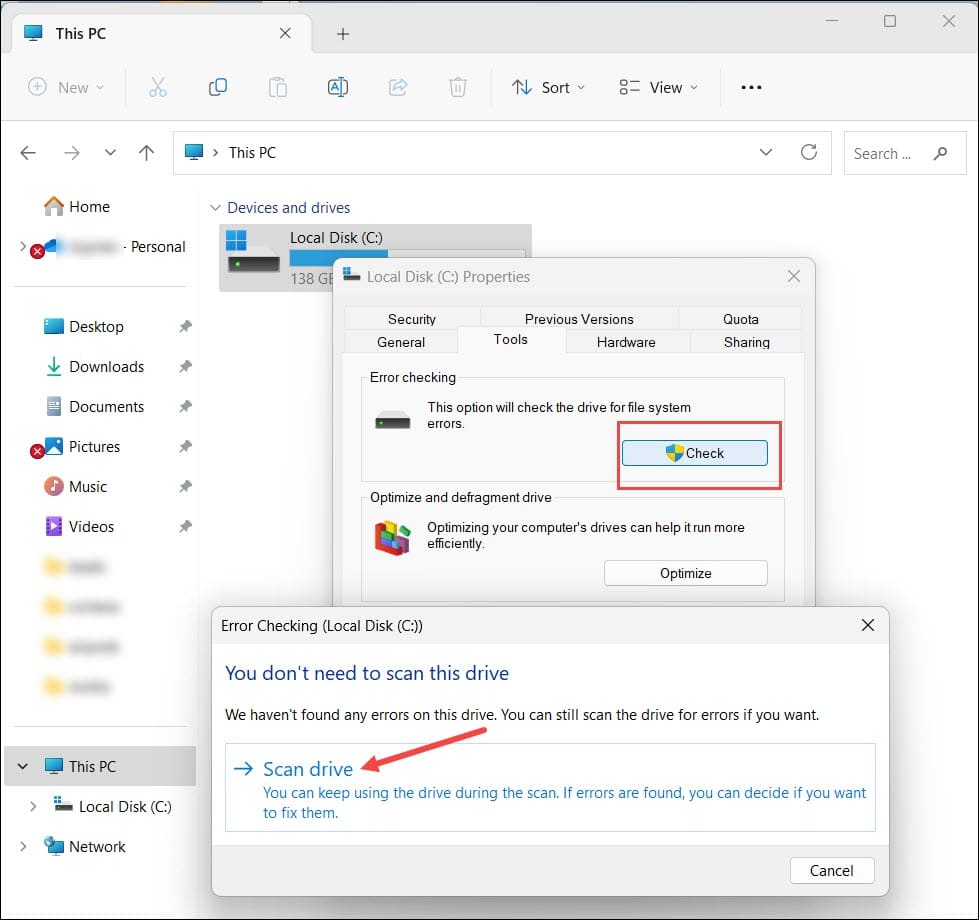Screen dimensions: 979x920
Task: Switch to the Previous Versions tab
Action: pos(579,319)
